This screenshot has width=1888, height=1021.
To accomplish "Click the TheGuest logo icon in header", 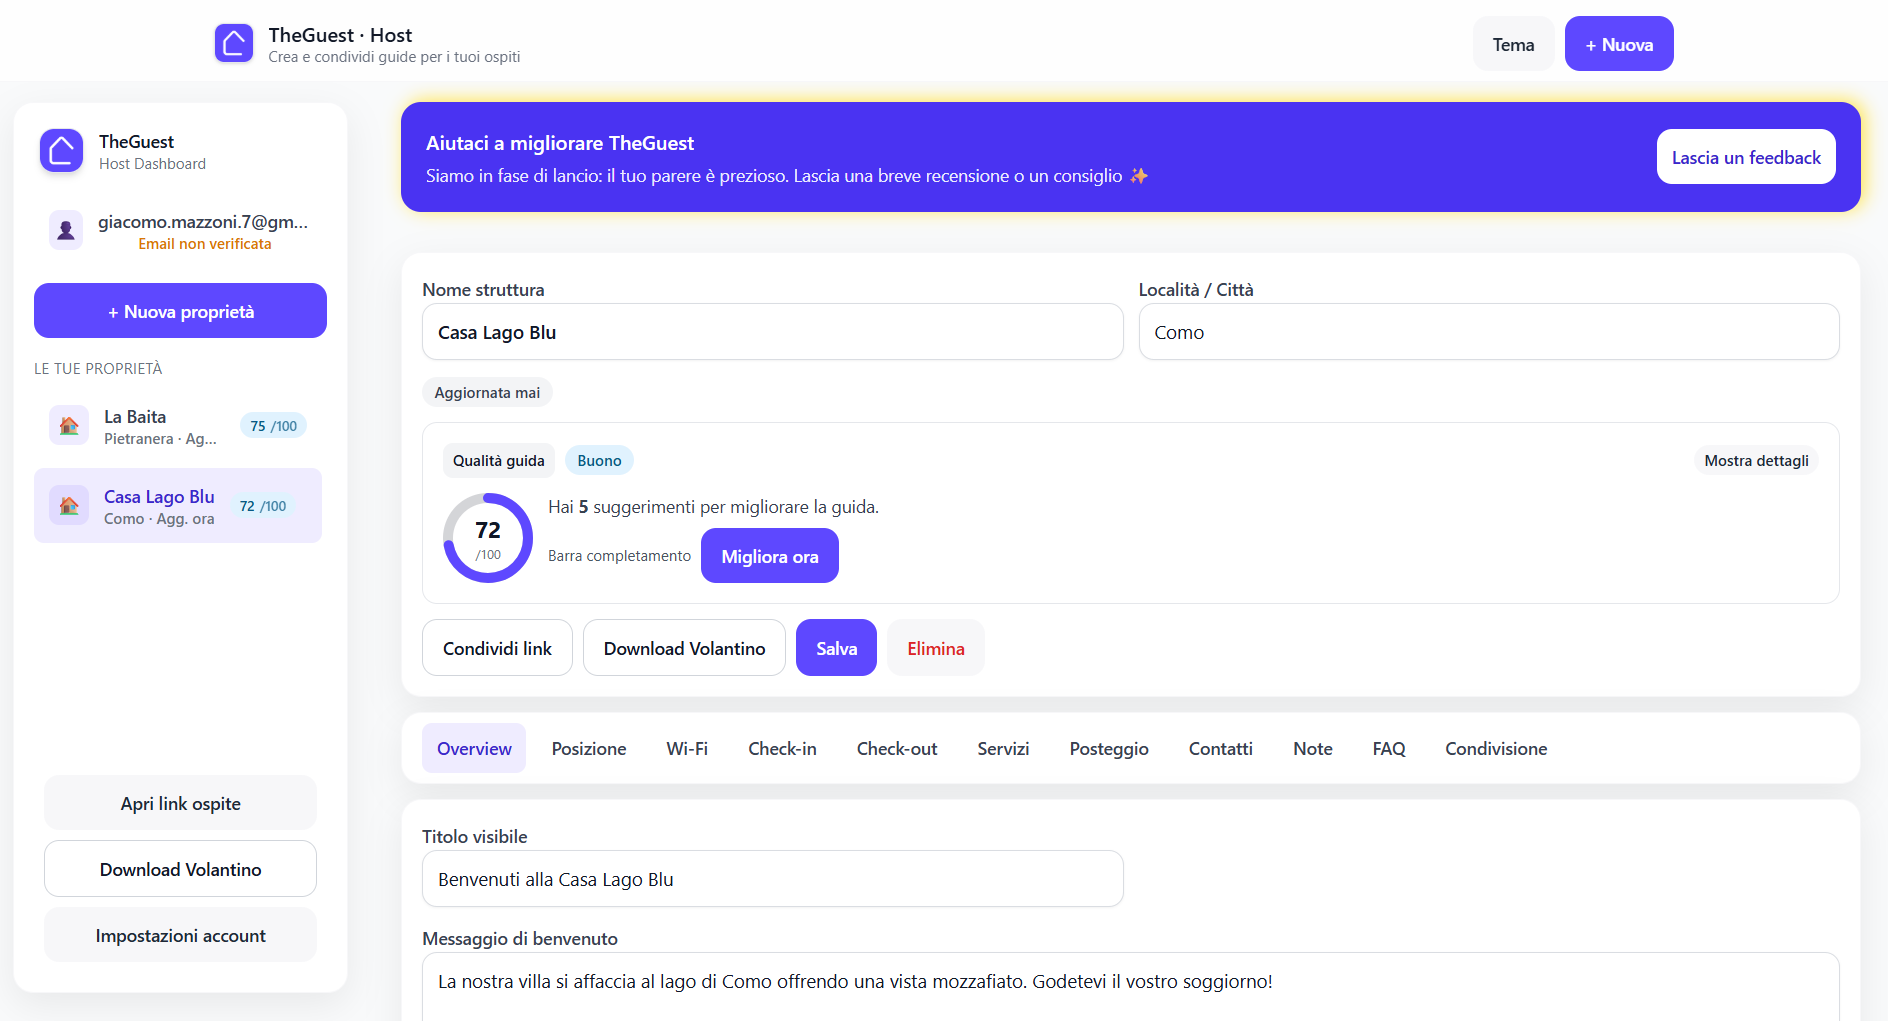I will [234, 43].
